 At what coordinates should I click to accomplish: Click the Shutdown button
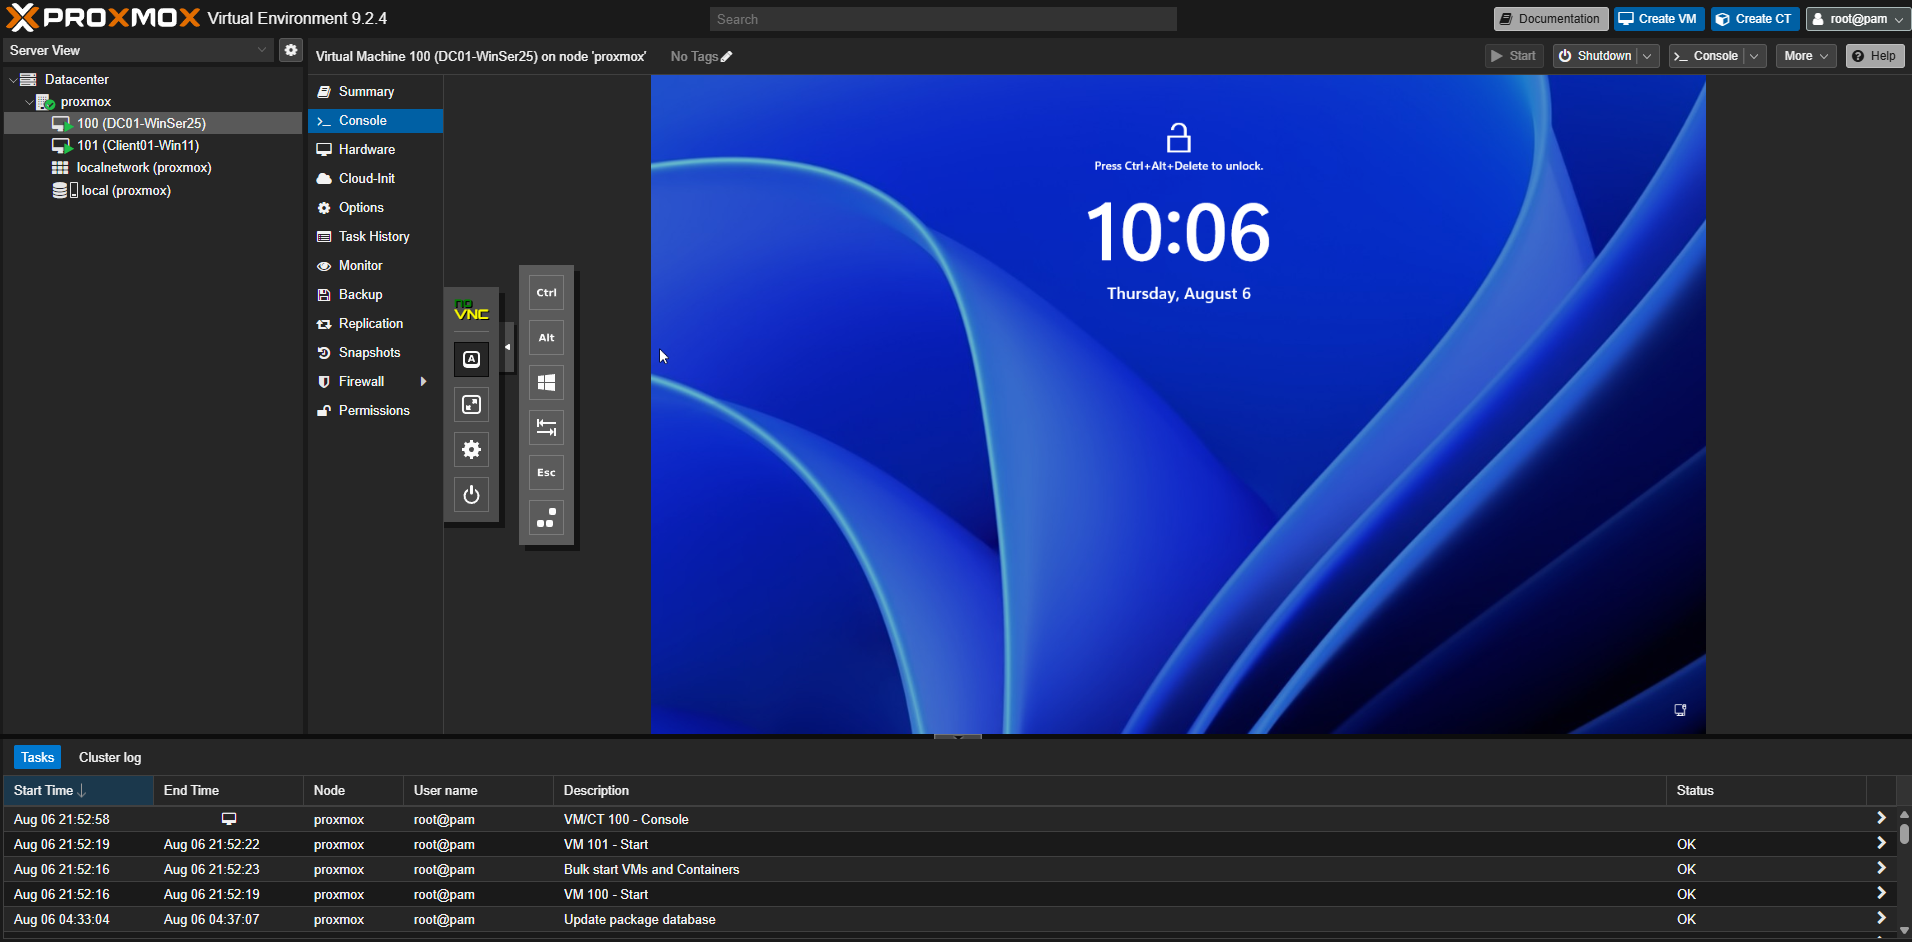pyautogui.click(x=1595, y=56)
